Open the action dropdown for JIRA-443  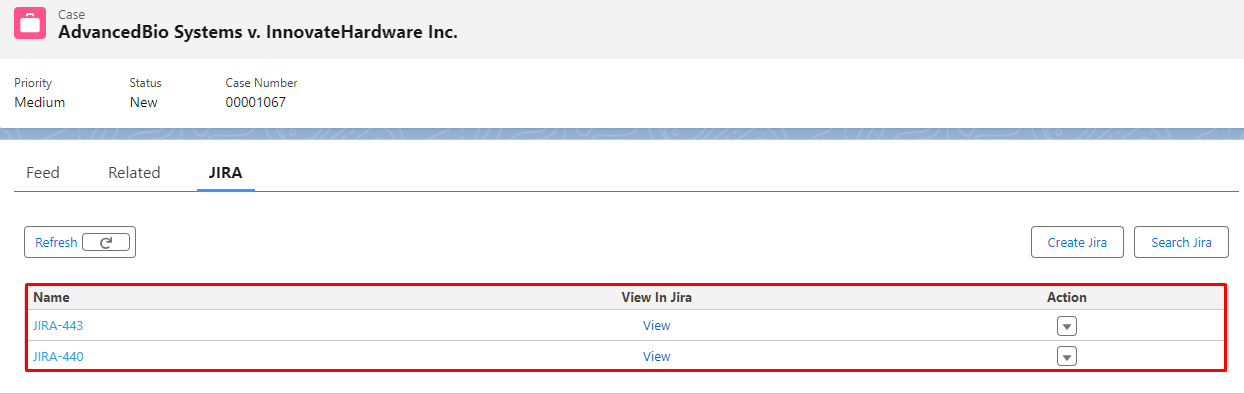[x=1067, y=326]
